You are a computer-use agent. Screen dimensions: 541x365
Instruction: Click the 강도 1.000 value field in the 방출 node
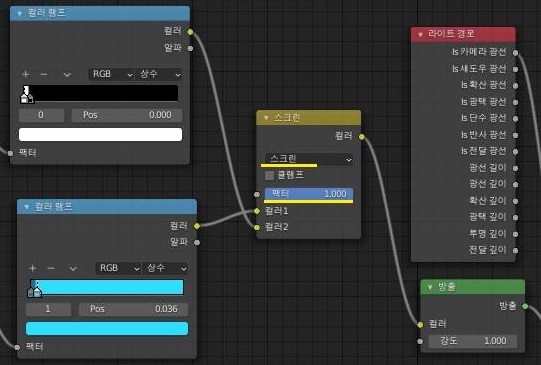click(473, 341)
